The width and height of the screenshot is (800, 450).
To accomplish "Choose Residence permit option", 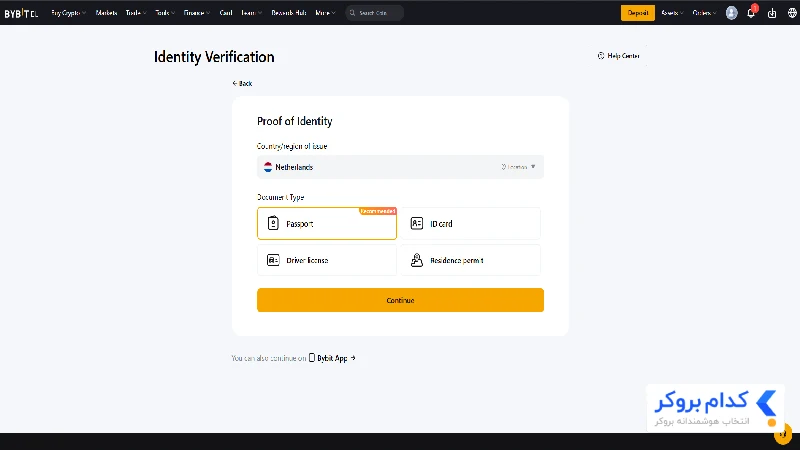I will 470,260.
